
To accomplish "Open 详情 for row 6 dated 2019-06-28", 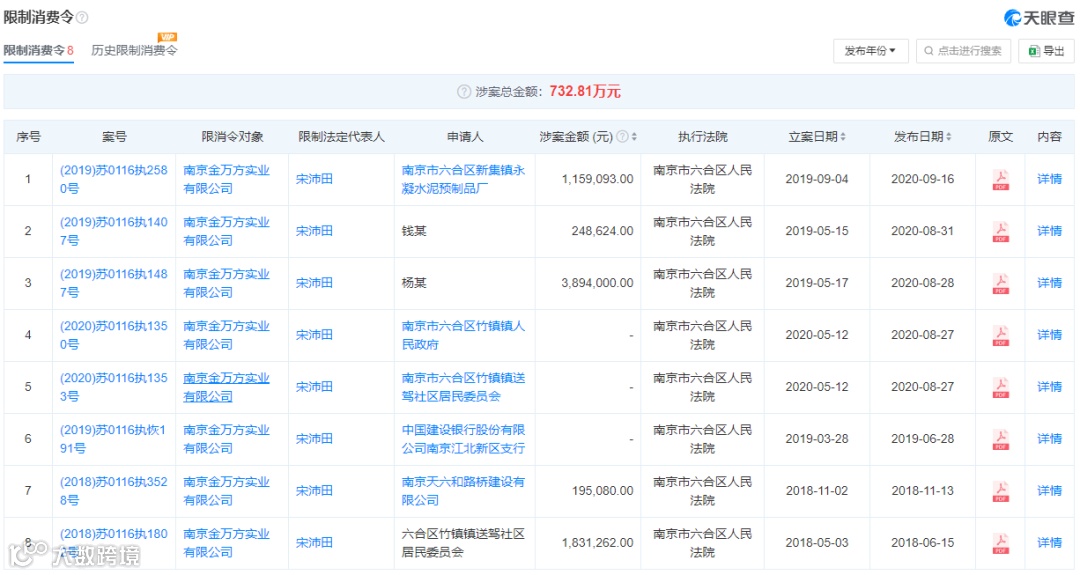I will 1050,439.
